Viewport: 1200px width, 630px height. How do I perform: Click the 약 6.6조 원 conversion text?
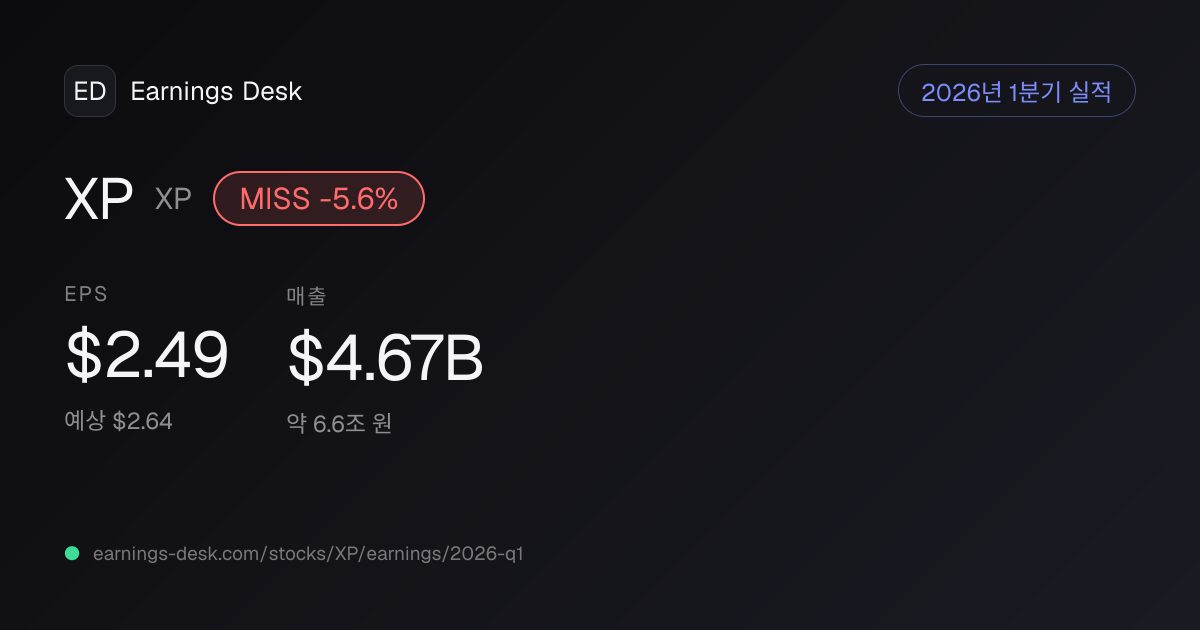point(339,423)
